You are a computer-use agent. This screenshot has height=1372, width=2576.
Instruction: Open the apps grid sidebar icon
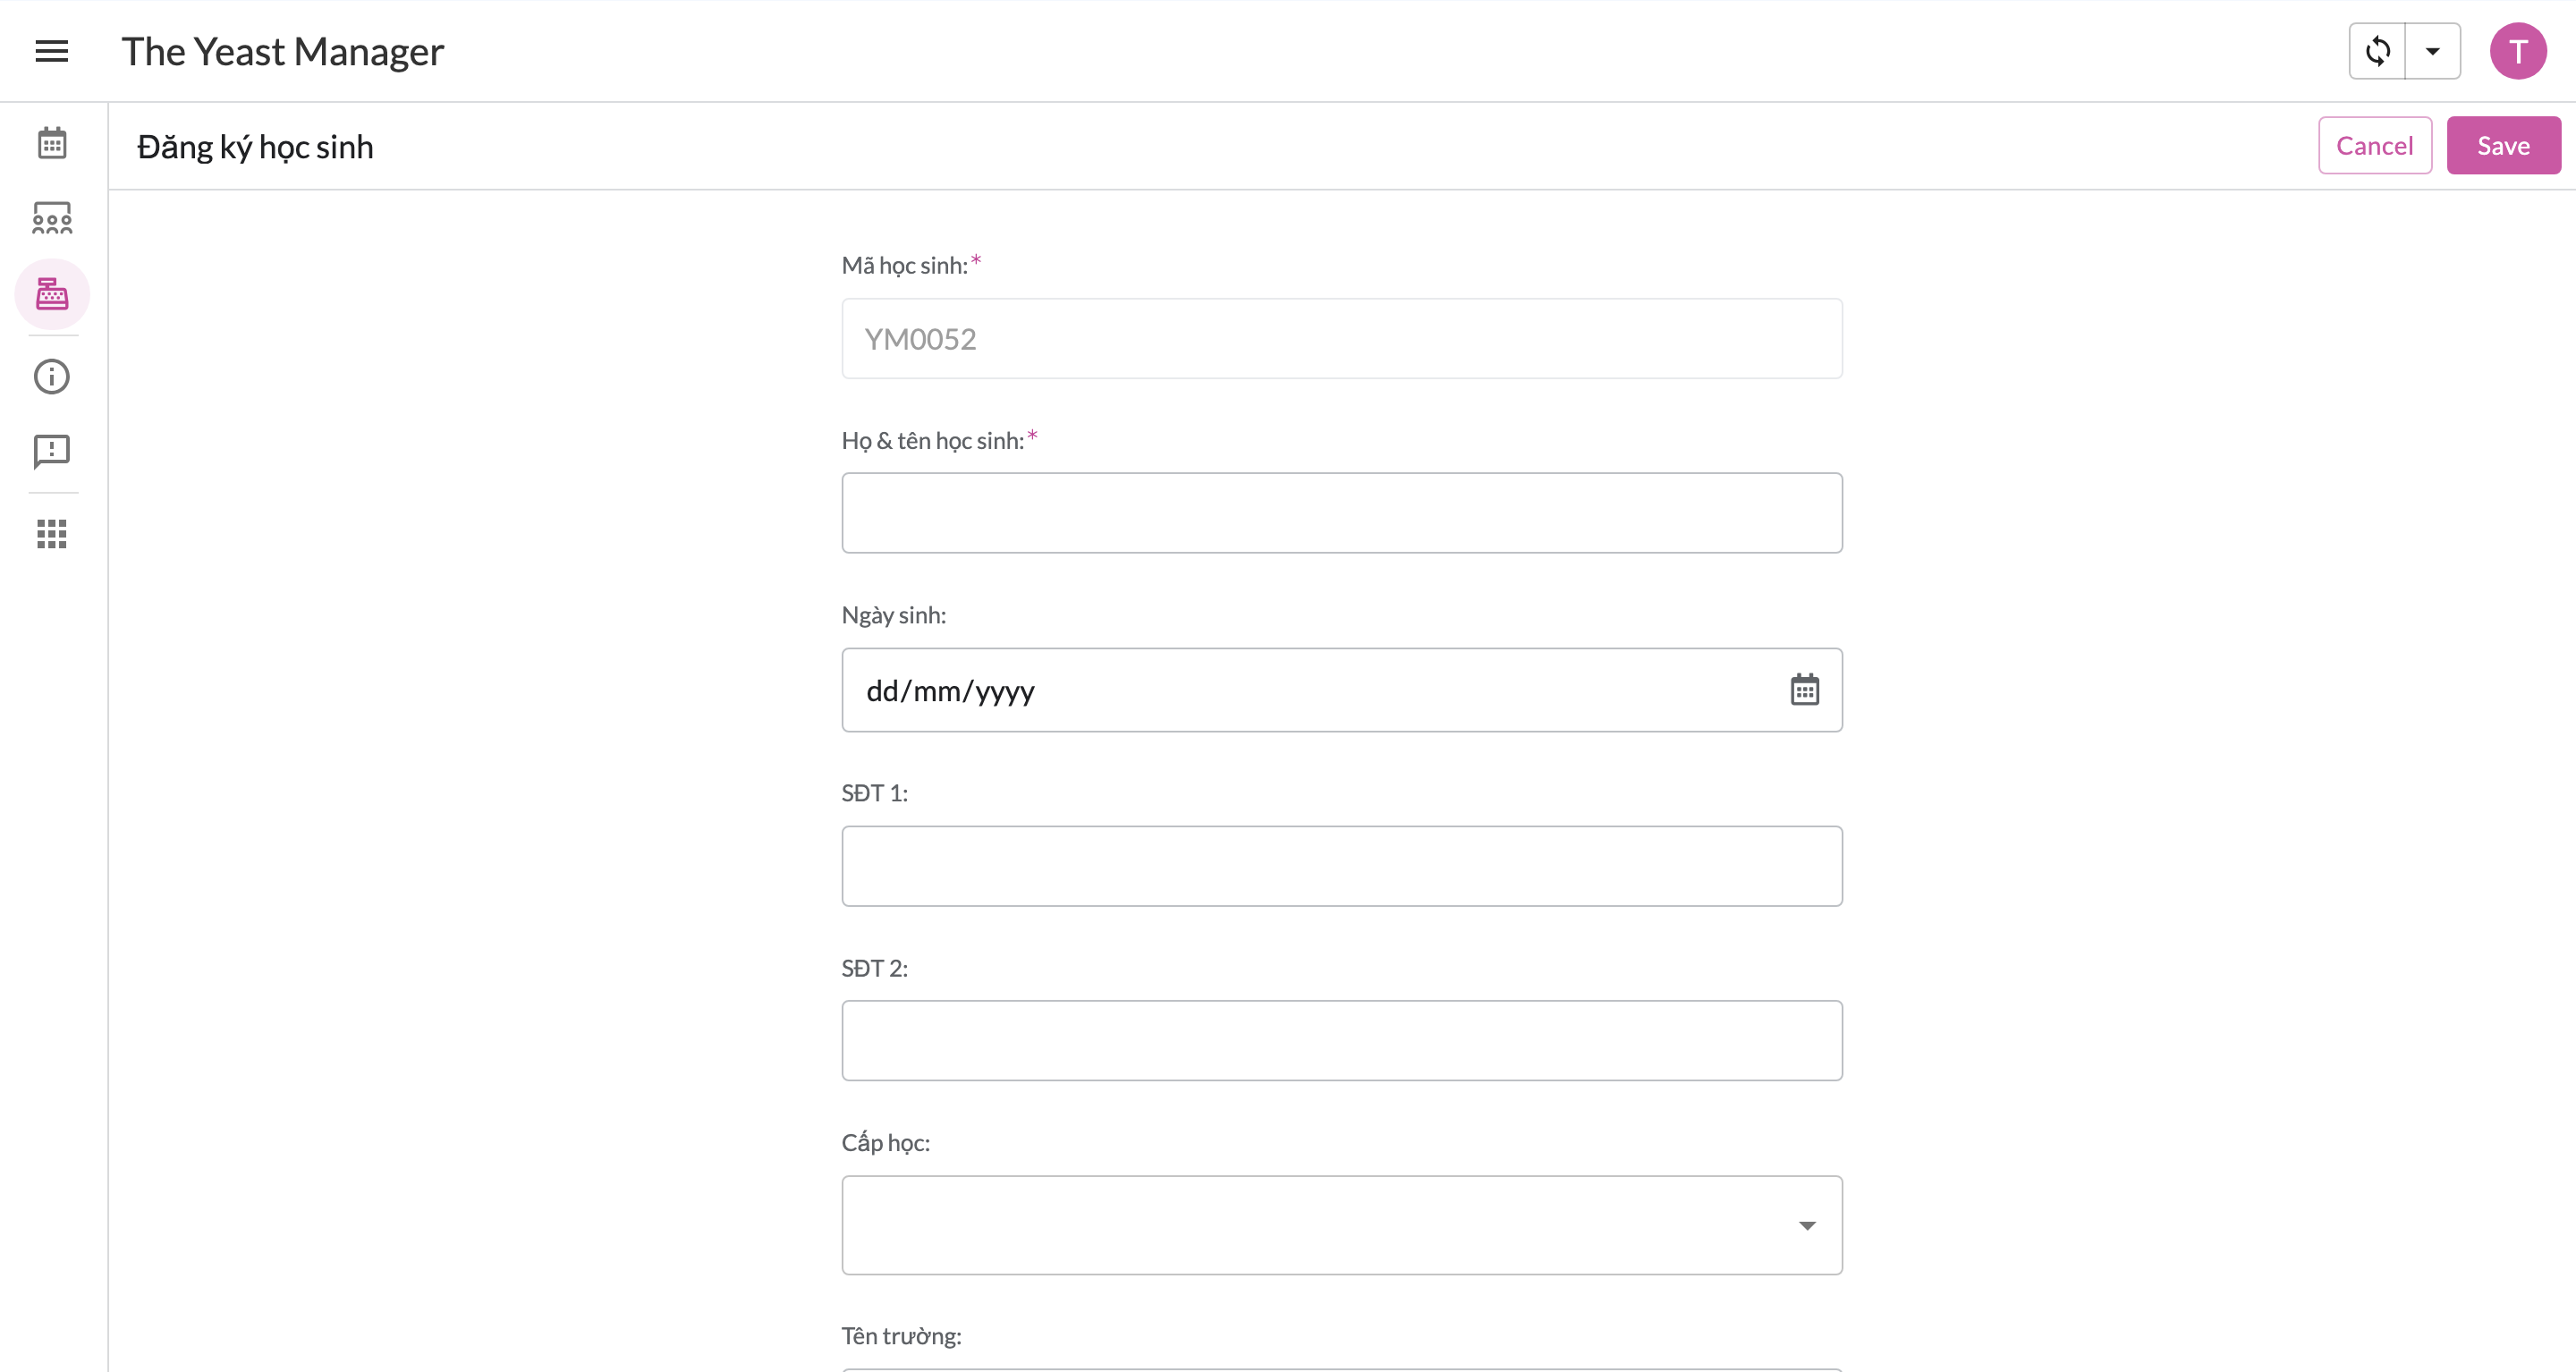tap(52, 534)
